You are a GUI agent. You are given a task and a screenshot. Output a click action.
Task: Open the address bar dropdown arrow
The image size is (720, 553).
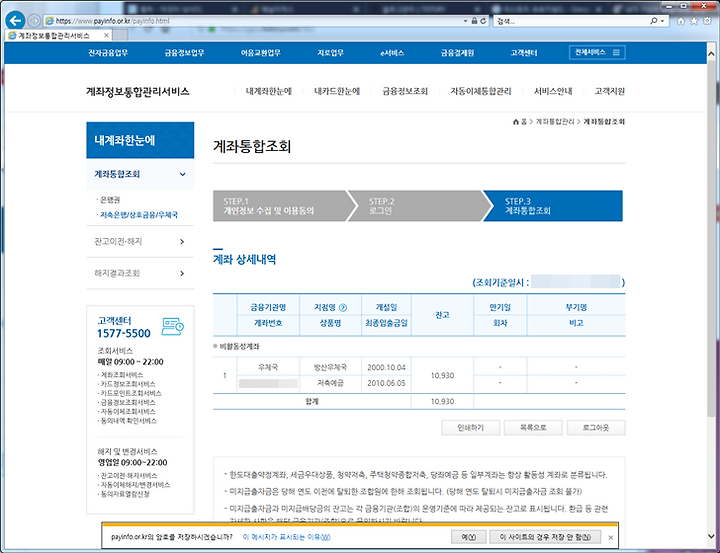(465, 21)
